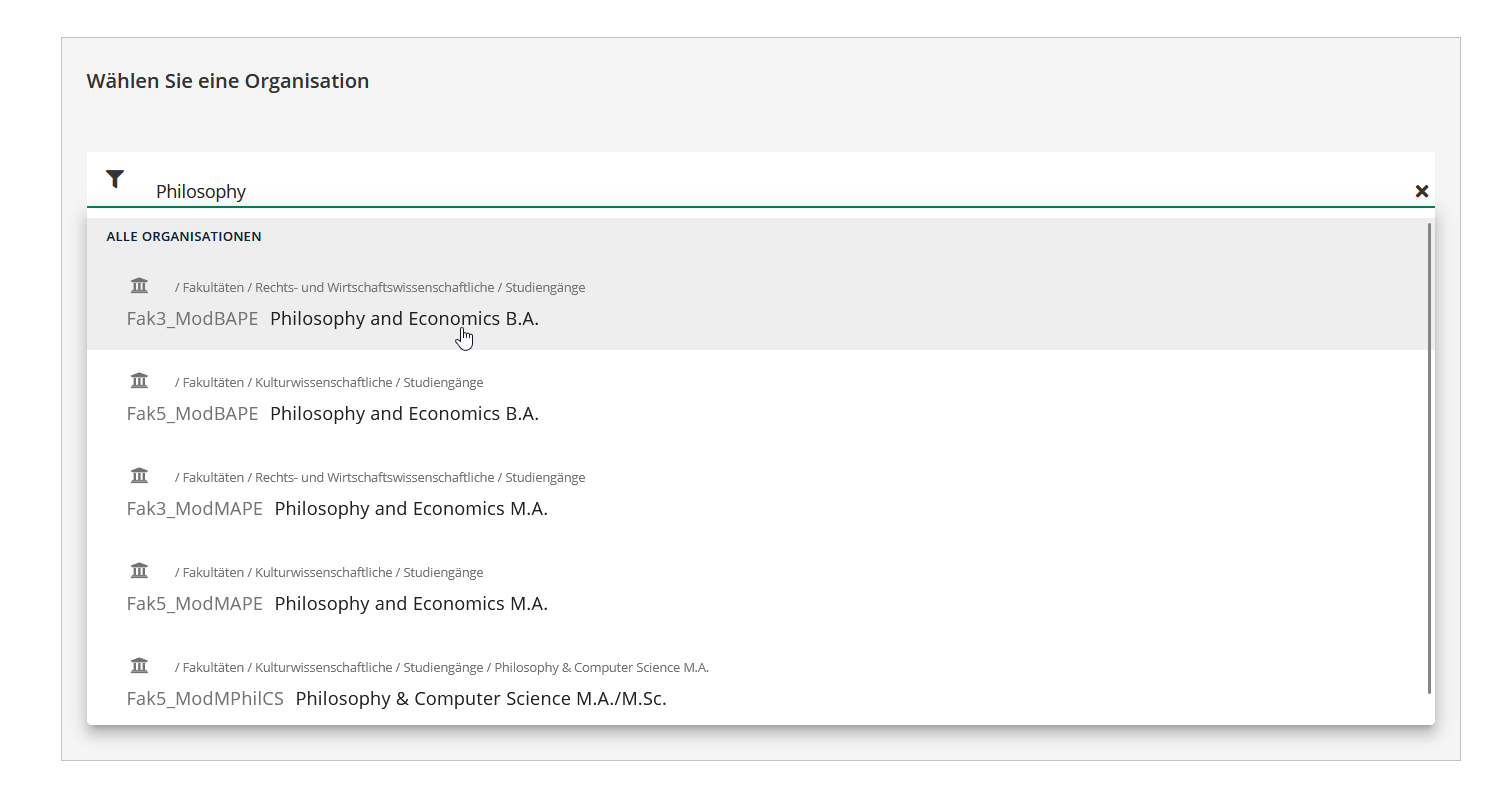Click the 'Wählen Sie eine Organisation' heading
The width and height of the screenshot is (1496, 793).
point(228,81)
